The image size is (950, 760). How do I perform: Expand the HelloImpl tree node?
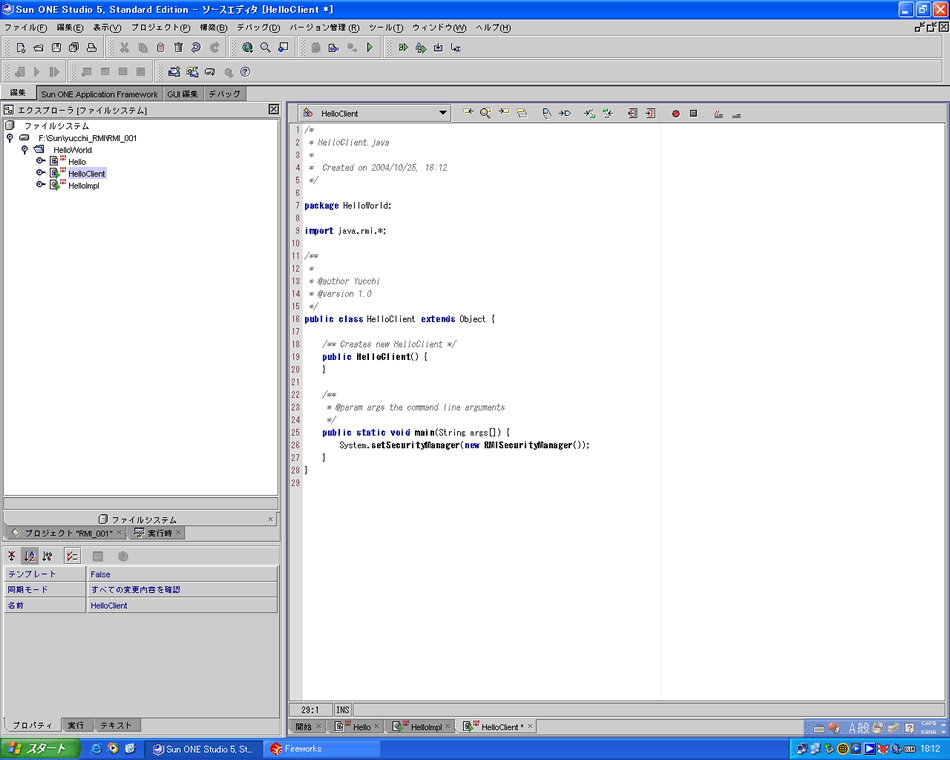[x=41, y=185]
